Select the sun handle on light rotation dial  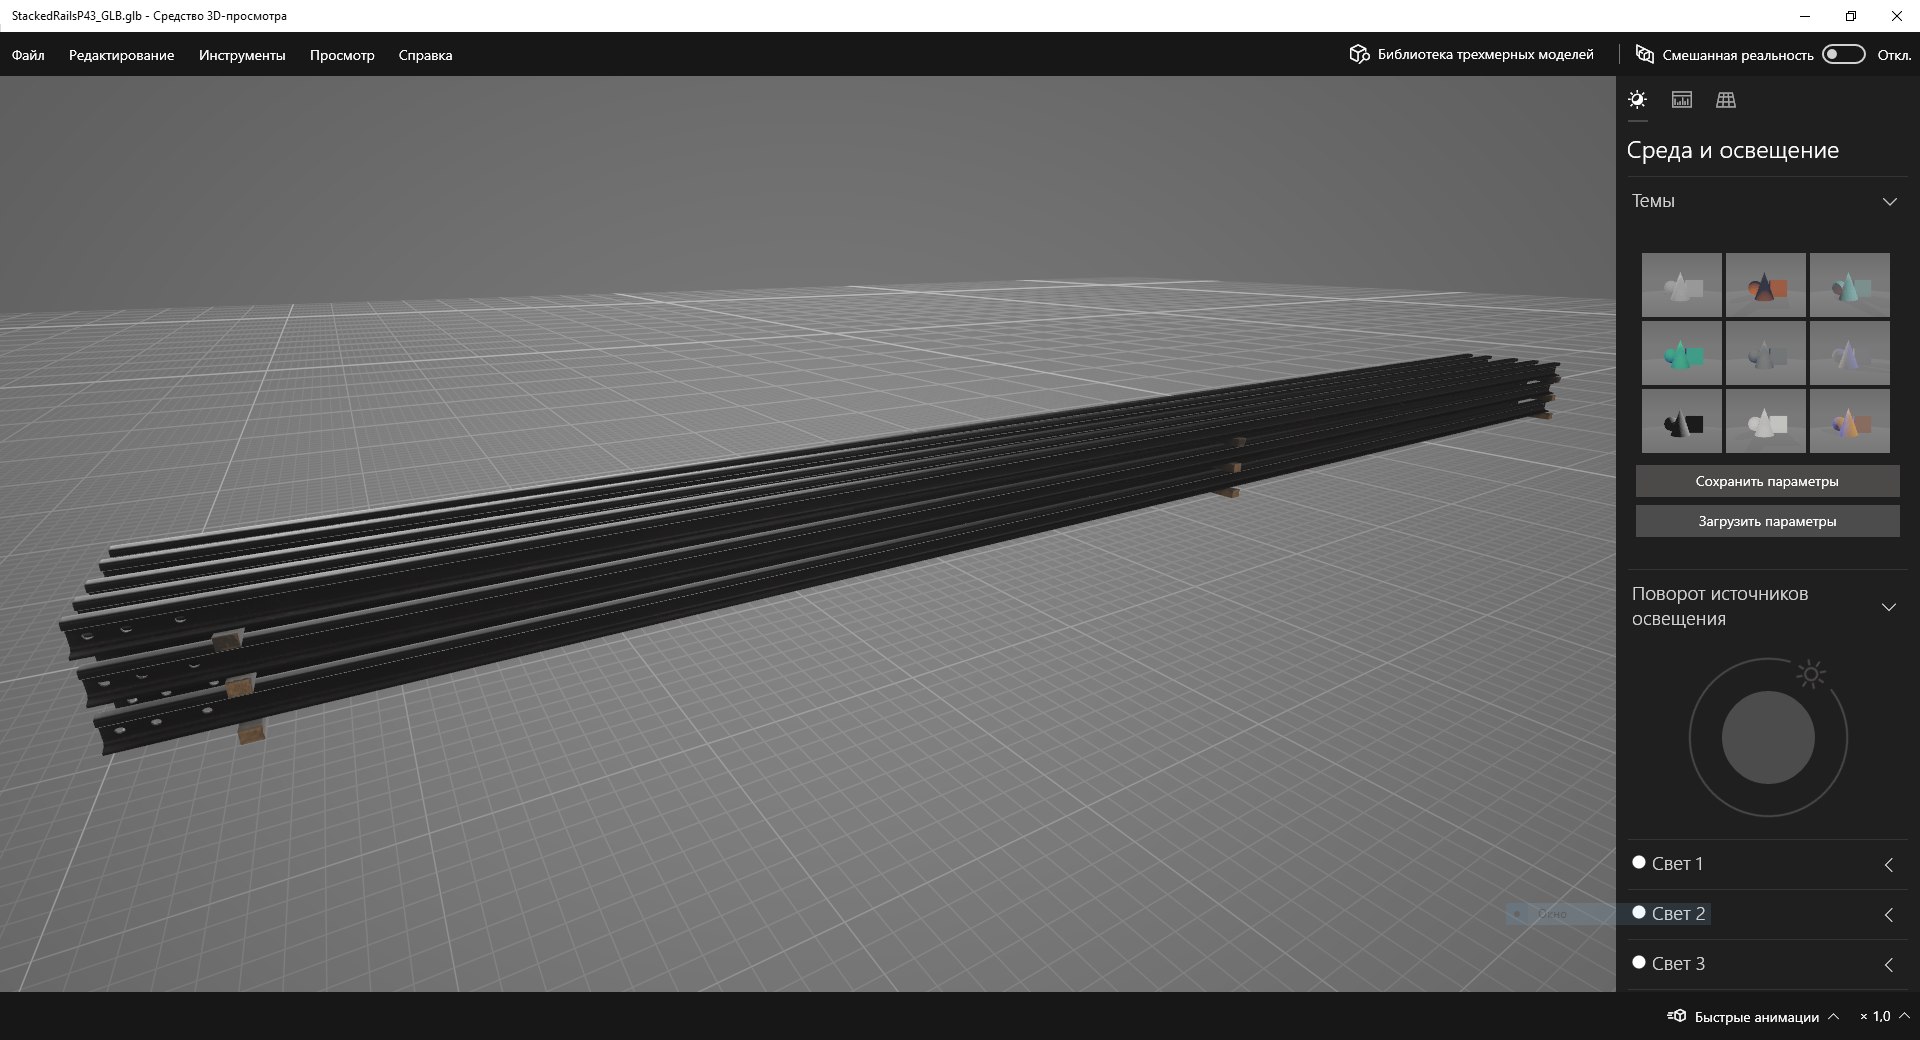tap(1811, 675)
